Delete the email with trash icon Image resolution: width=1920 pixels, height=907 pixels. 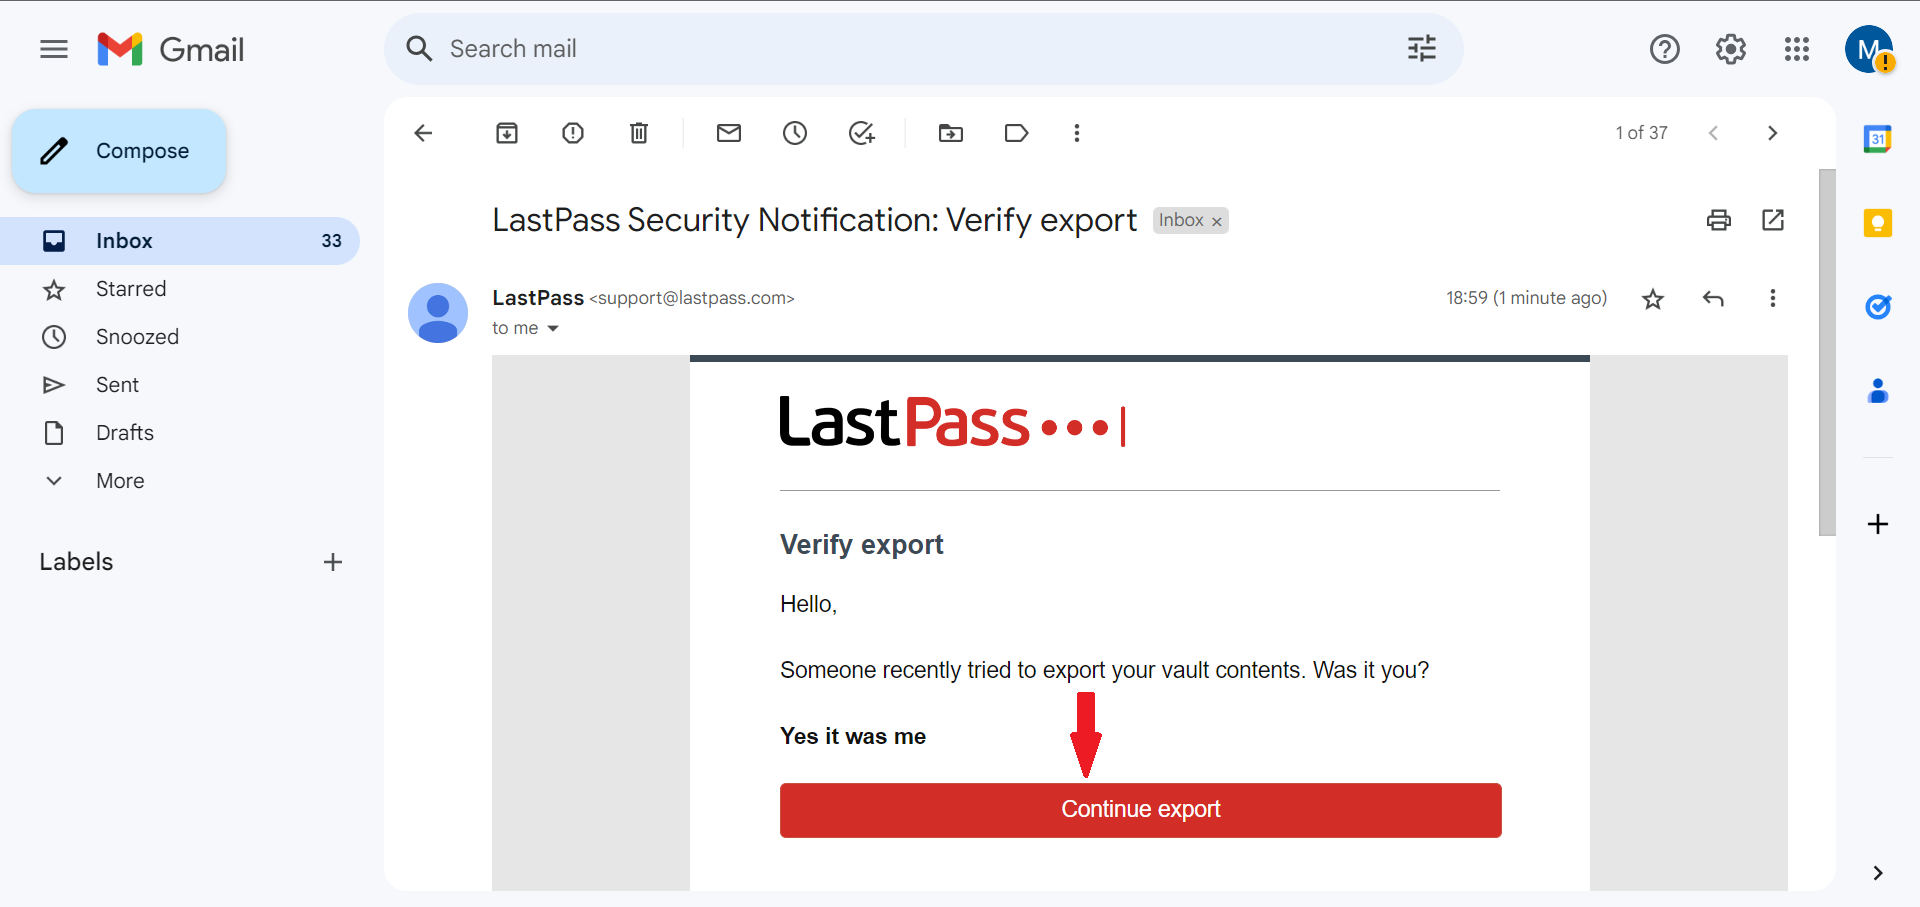coord(639,133)
